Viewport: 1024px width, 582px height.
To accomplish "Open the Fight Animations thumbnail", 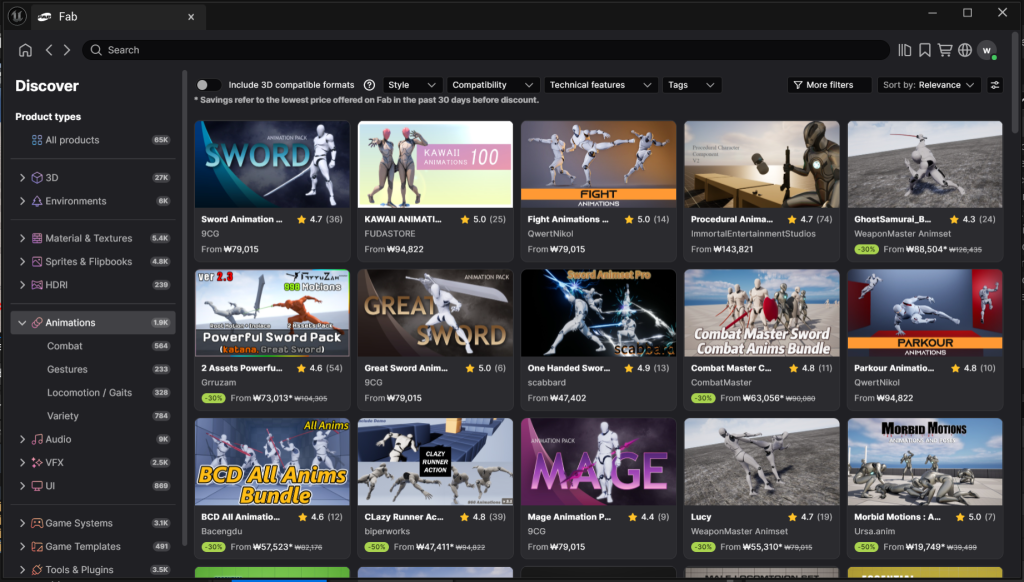I will [599, 165].
